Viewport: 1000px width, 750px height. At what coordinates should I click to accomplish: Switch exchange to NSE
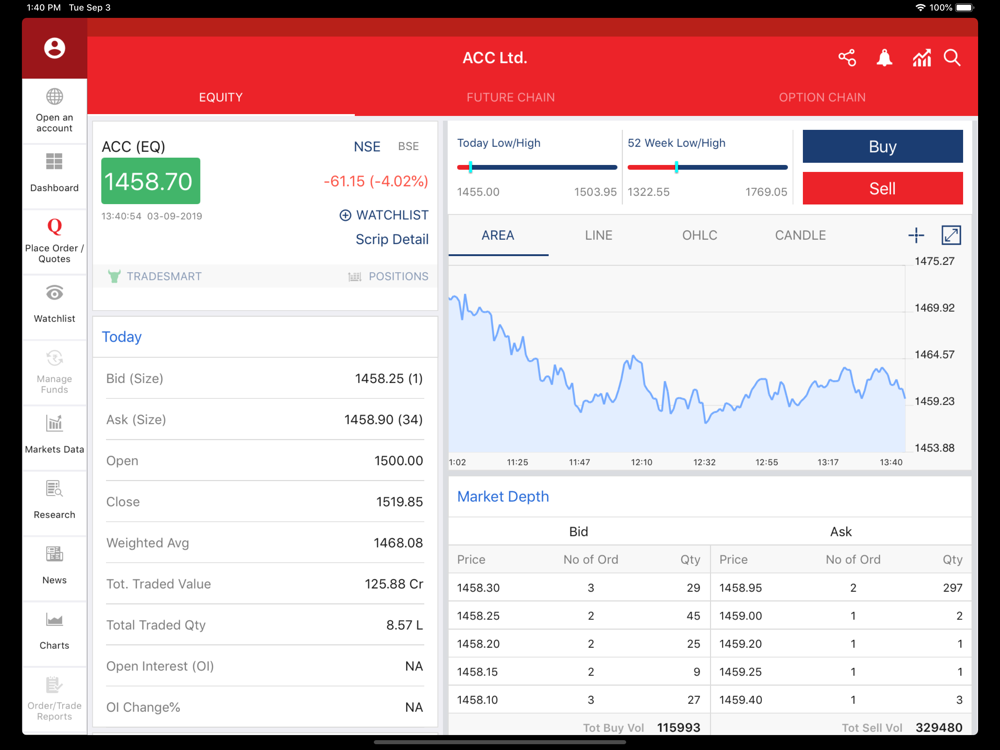pos(367,147)
